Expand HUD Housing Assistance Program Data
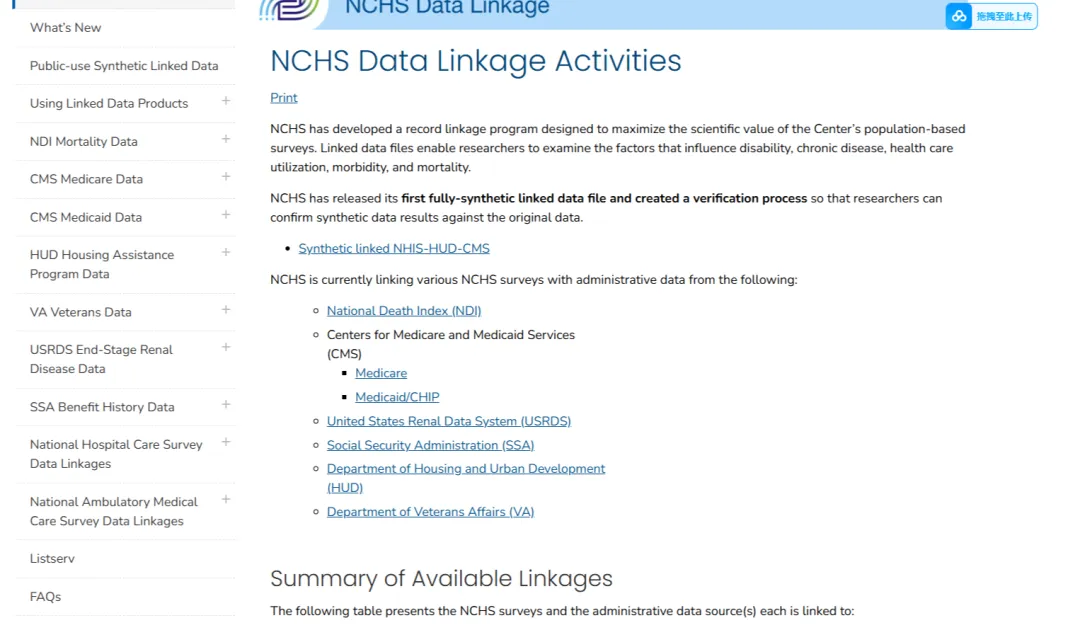 click(x=225, y=253)
